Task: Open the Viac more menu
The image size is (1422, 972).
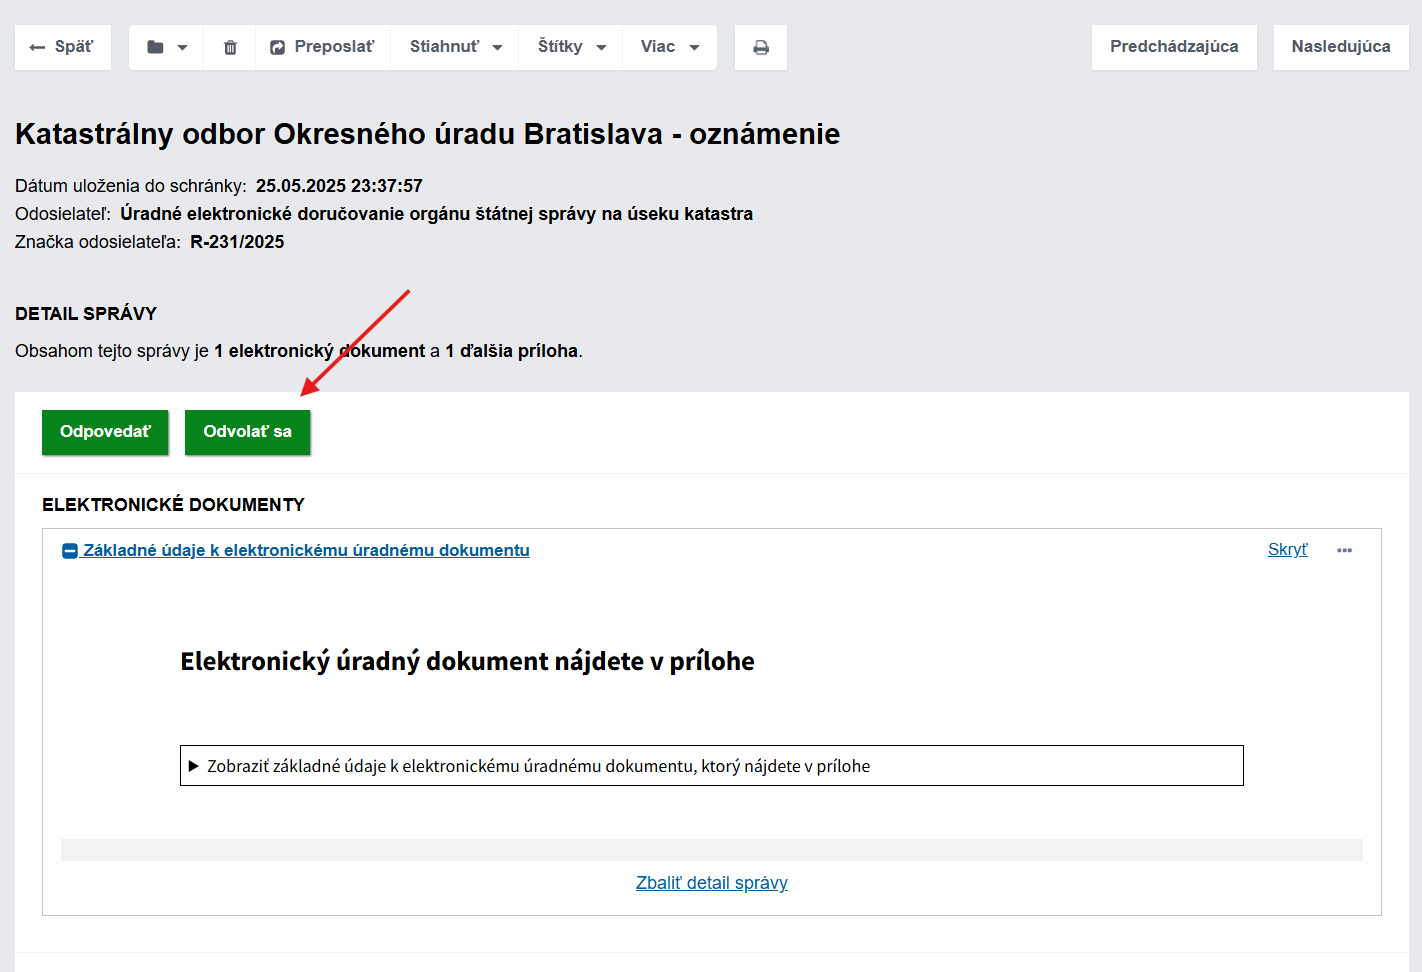Action: [x=669, y=47]
